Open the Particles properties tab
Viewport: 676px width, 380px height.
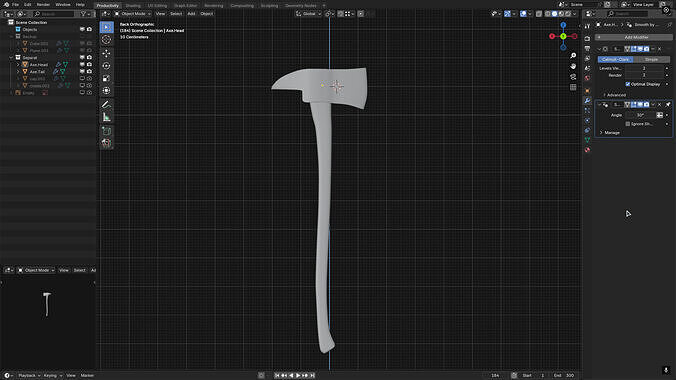pos(587,110)
